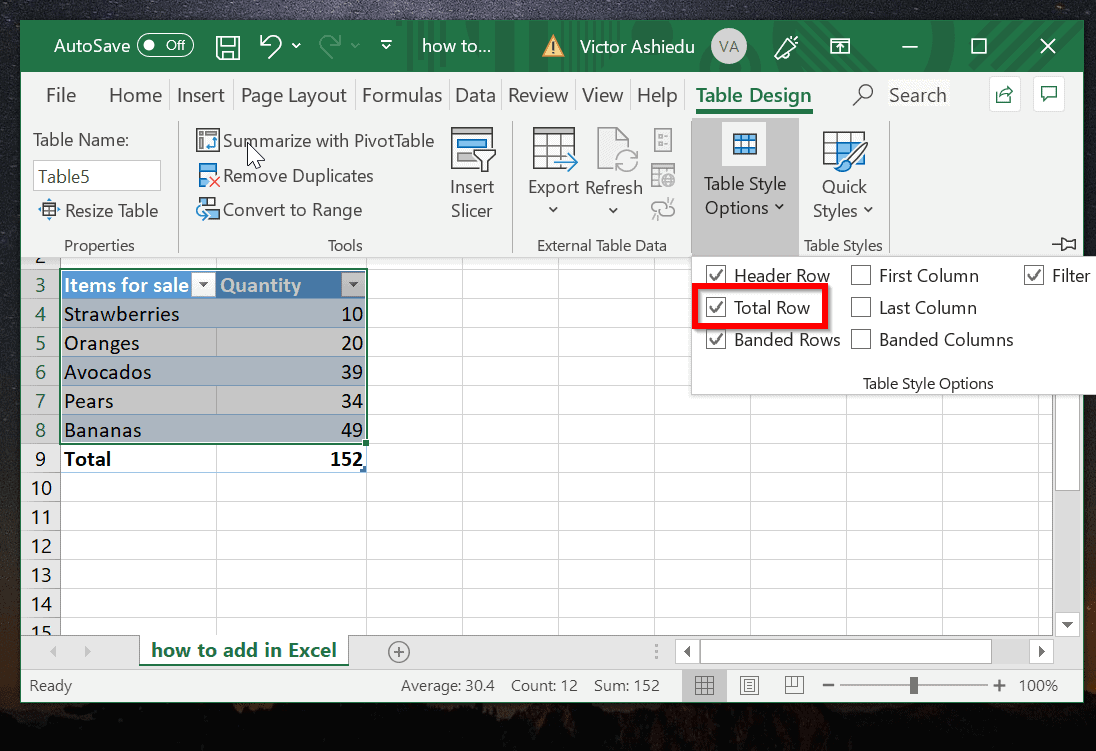Click the table Properties icon
The image size is (1096, 751).
pos(663,140)
